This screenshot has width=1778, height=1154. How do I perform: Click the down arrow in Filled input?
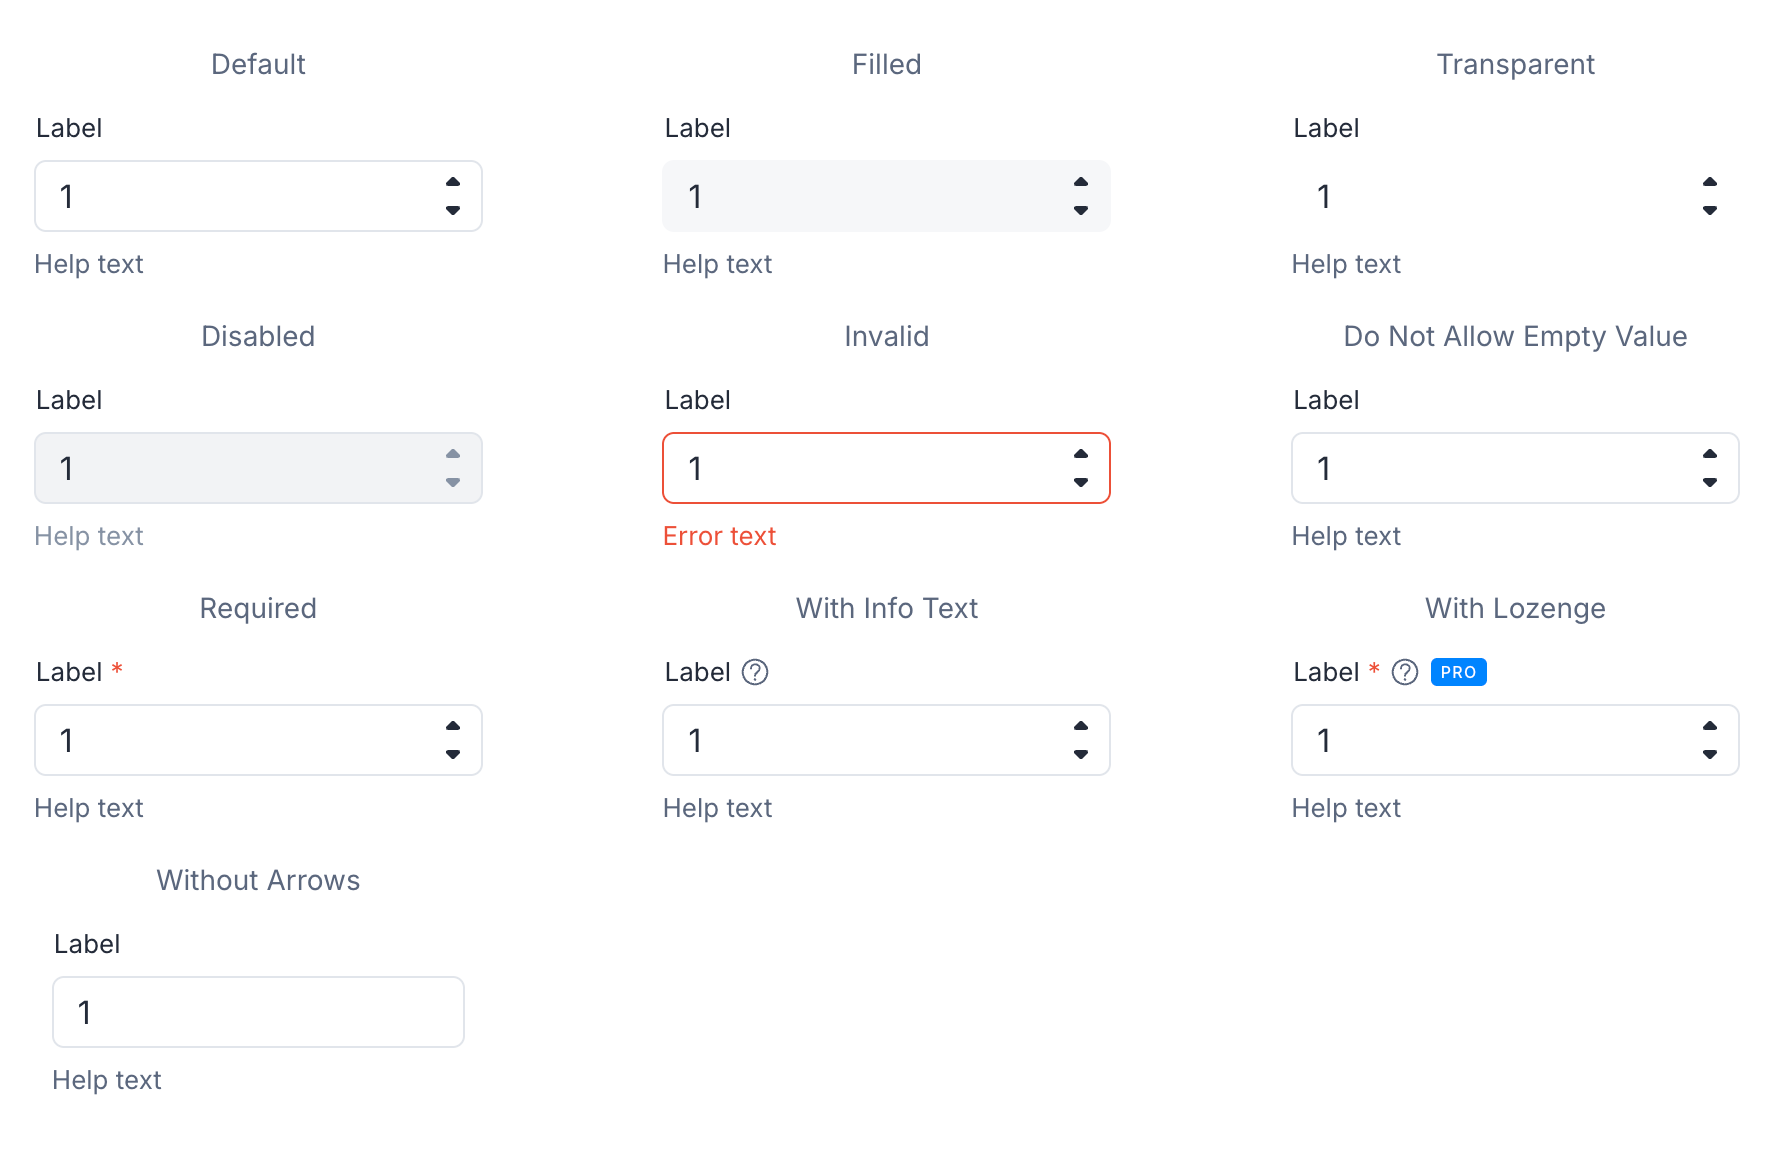point(1081,210)
